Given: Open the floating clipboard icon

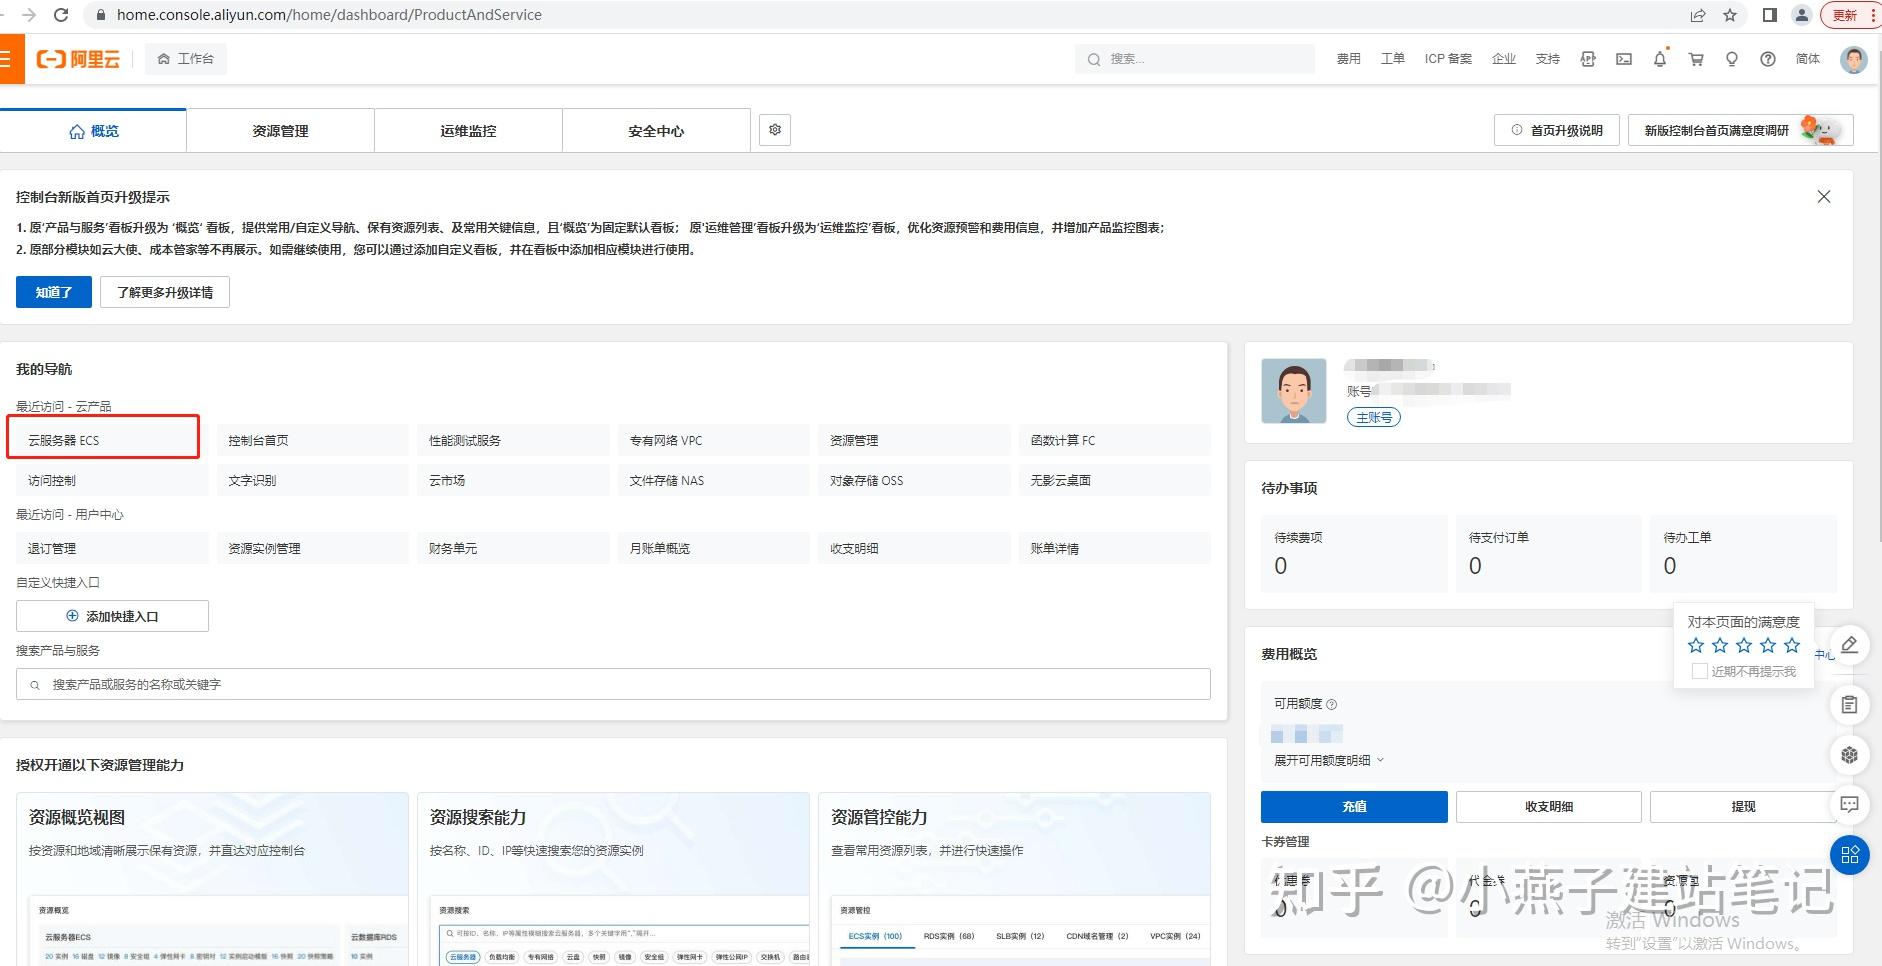Looking at the screenshot, I should click(1850, 705).
